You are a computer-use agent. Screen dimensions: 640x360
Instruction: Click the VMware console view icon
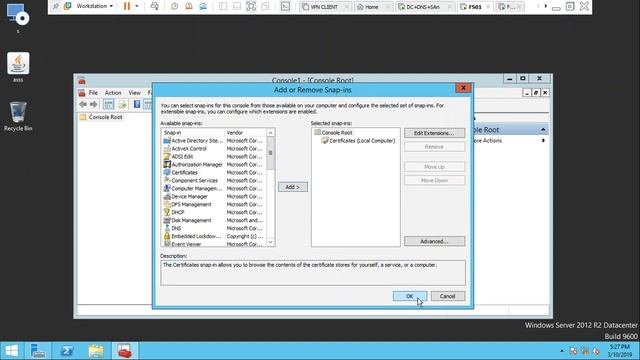click(285, 6)
